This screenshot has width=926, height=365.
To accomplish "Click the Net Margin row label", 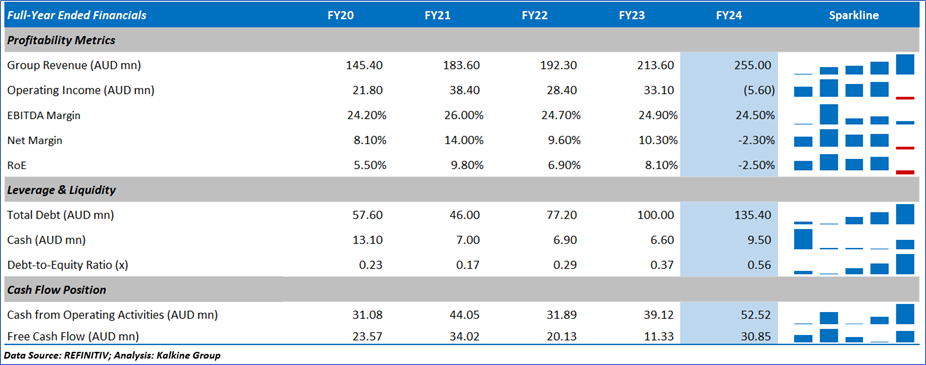I will [x=34, y=141].
